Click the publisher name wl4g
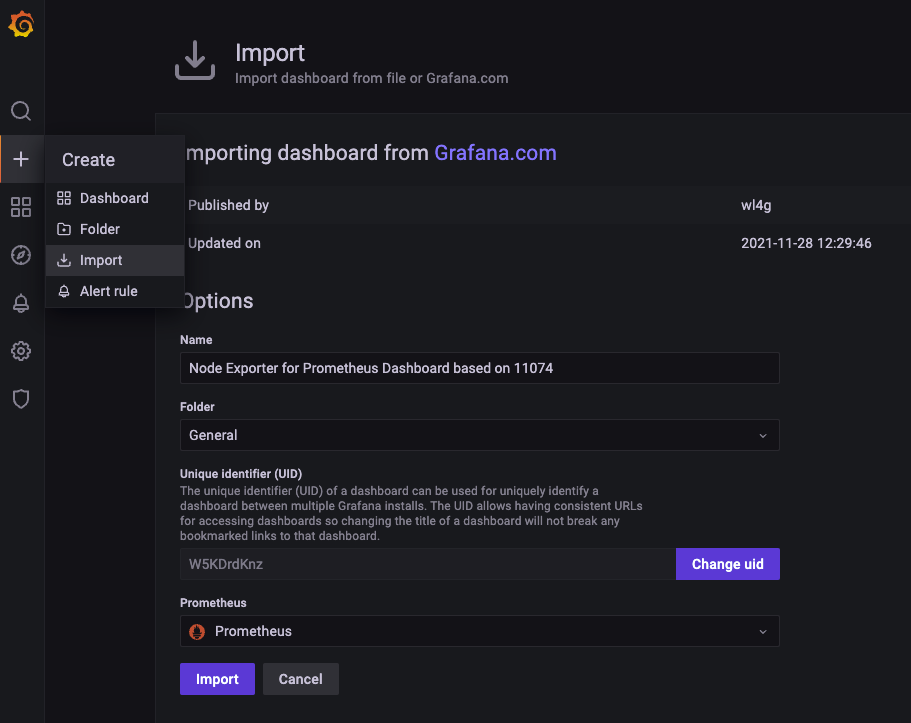Screen dimensions: 911x723 pos(756,205)
